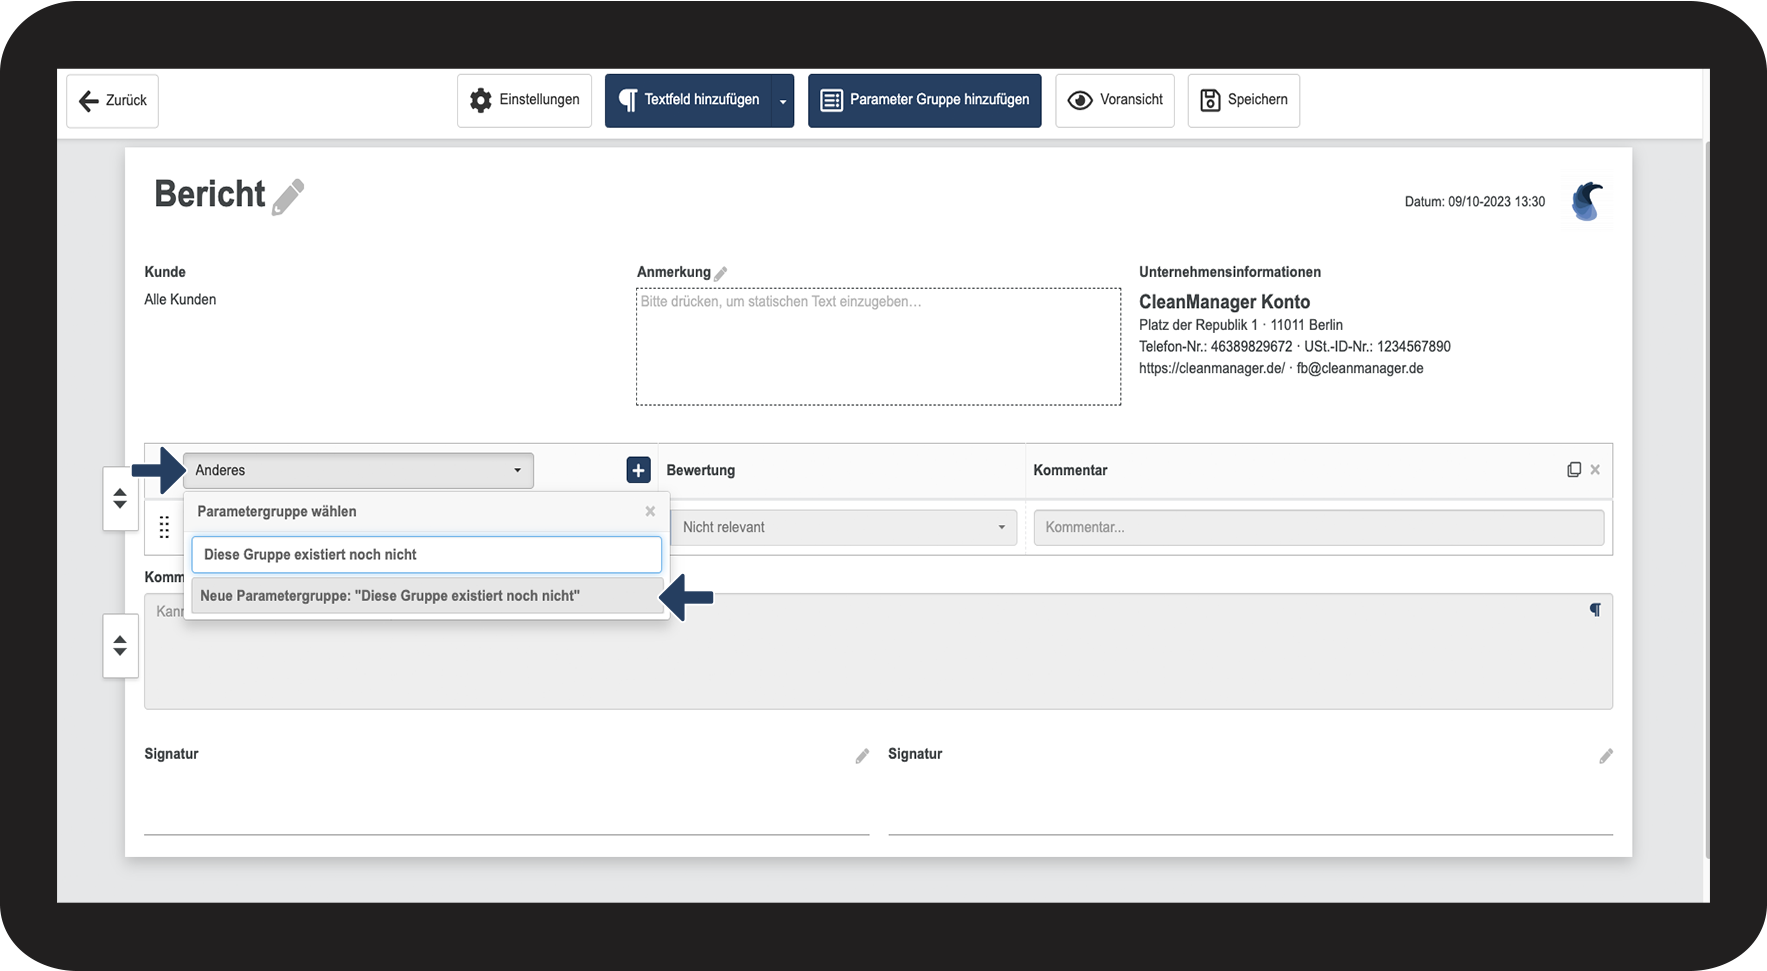Edit the left Signatur with pencil icon
Image resolution: width=1767 pixels, height=971 pixels.
coord(862,756)
